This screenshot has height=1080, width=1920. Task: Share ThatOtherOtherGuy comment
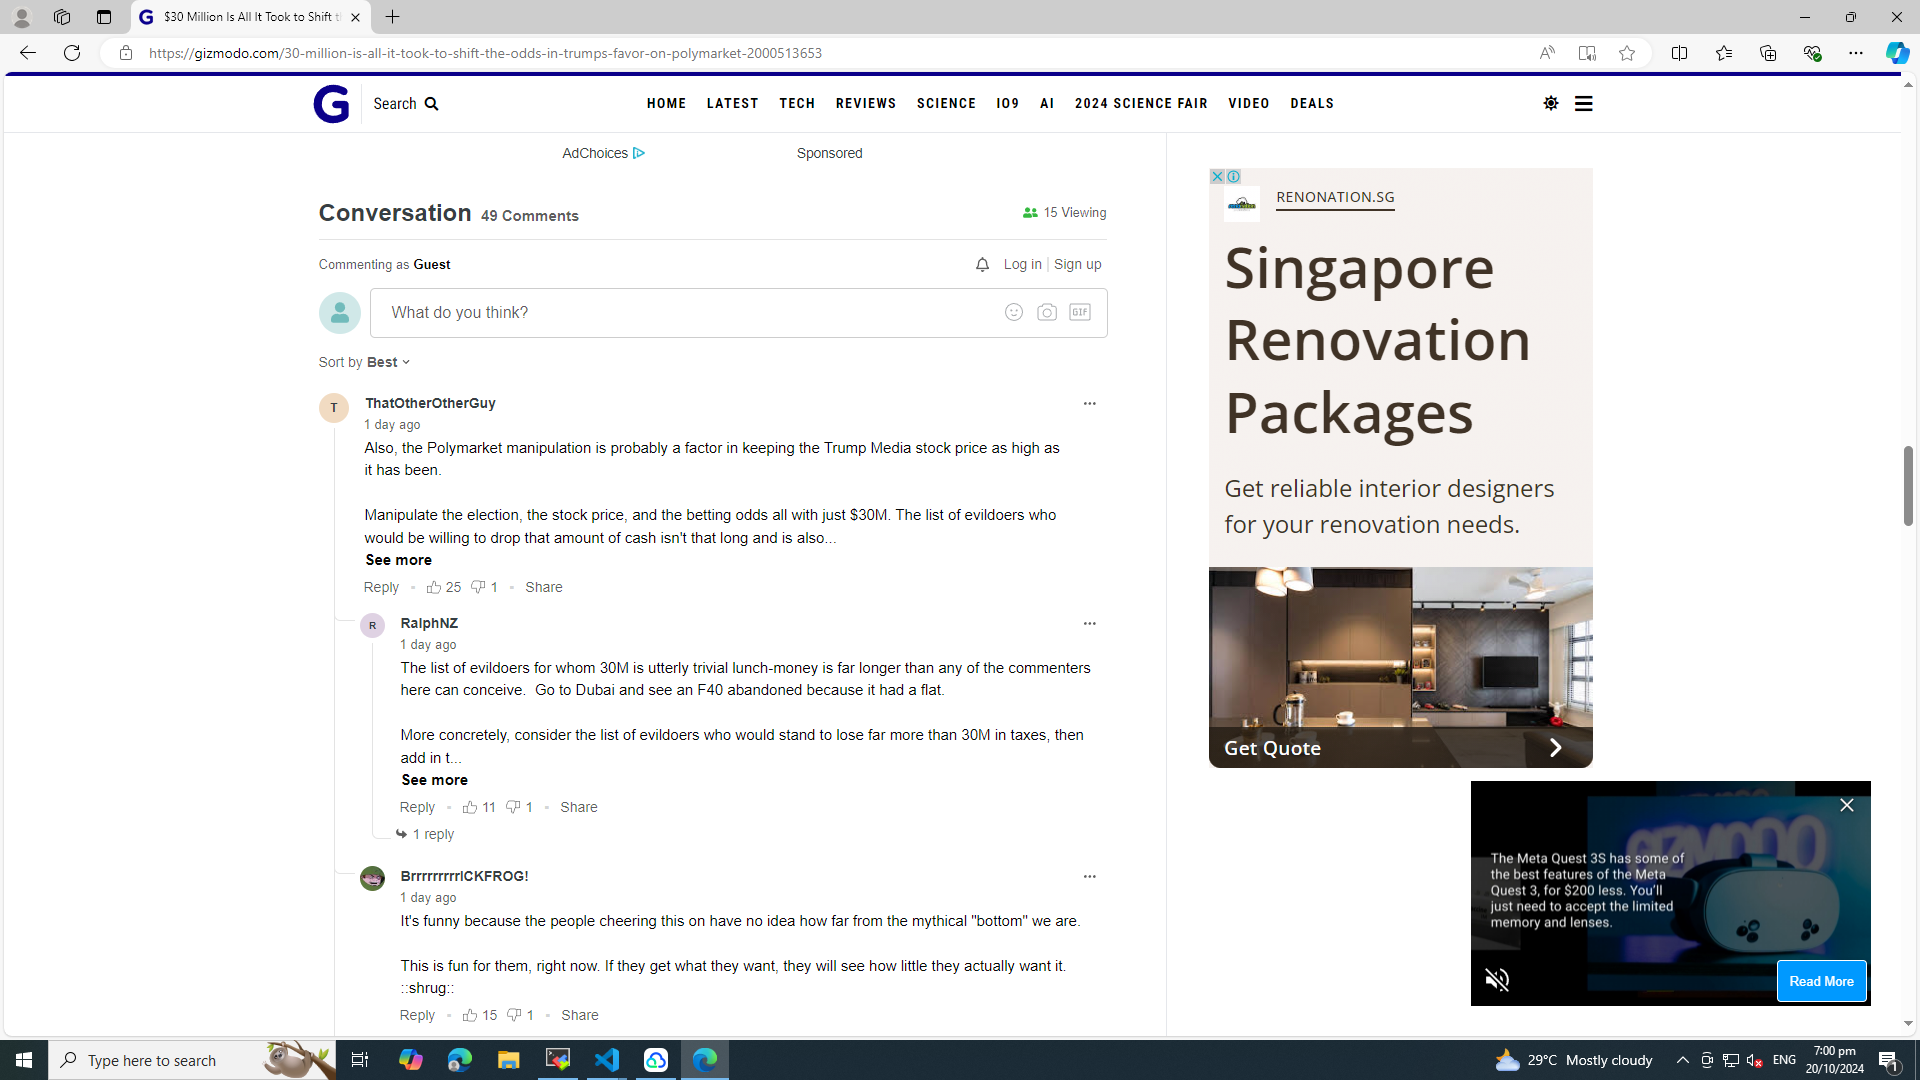click(x=543, y=587)
